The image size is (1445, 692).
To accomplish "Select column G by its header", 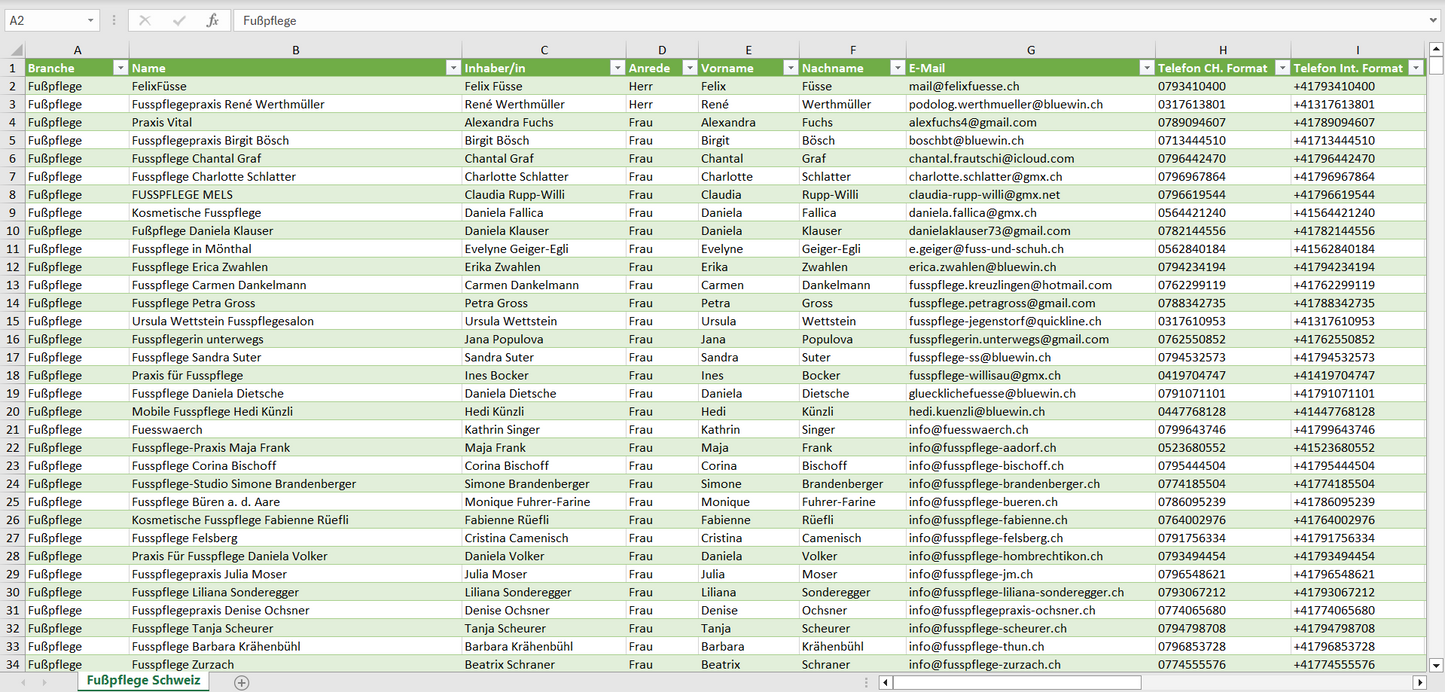I will [x=1030, y=50].
